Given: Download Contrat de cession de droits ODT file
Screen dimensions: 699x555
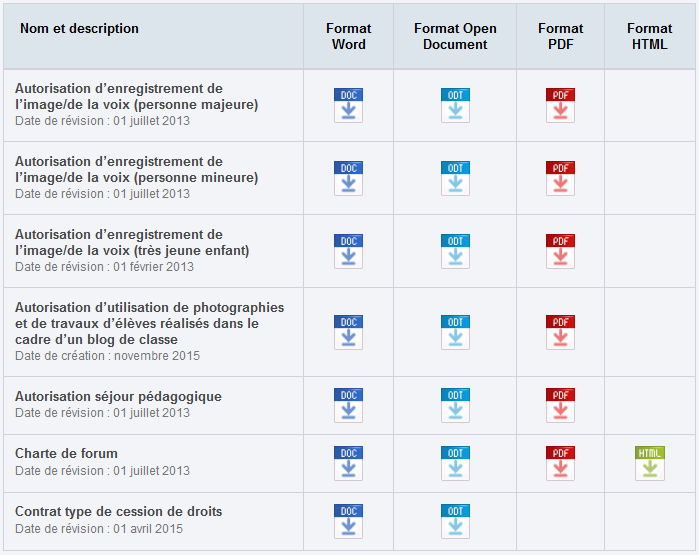Looking at the screenshot, I should [455, 521].
